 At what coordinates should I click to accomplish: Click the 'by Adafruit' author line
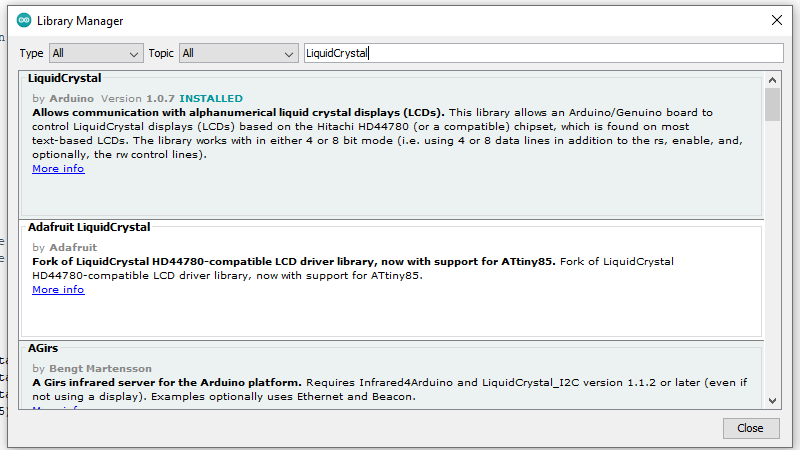[x=64, y=247]
